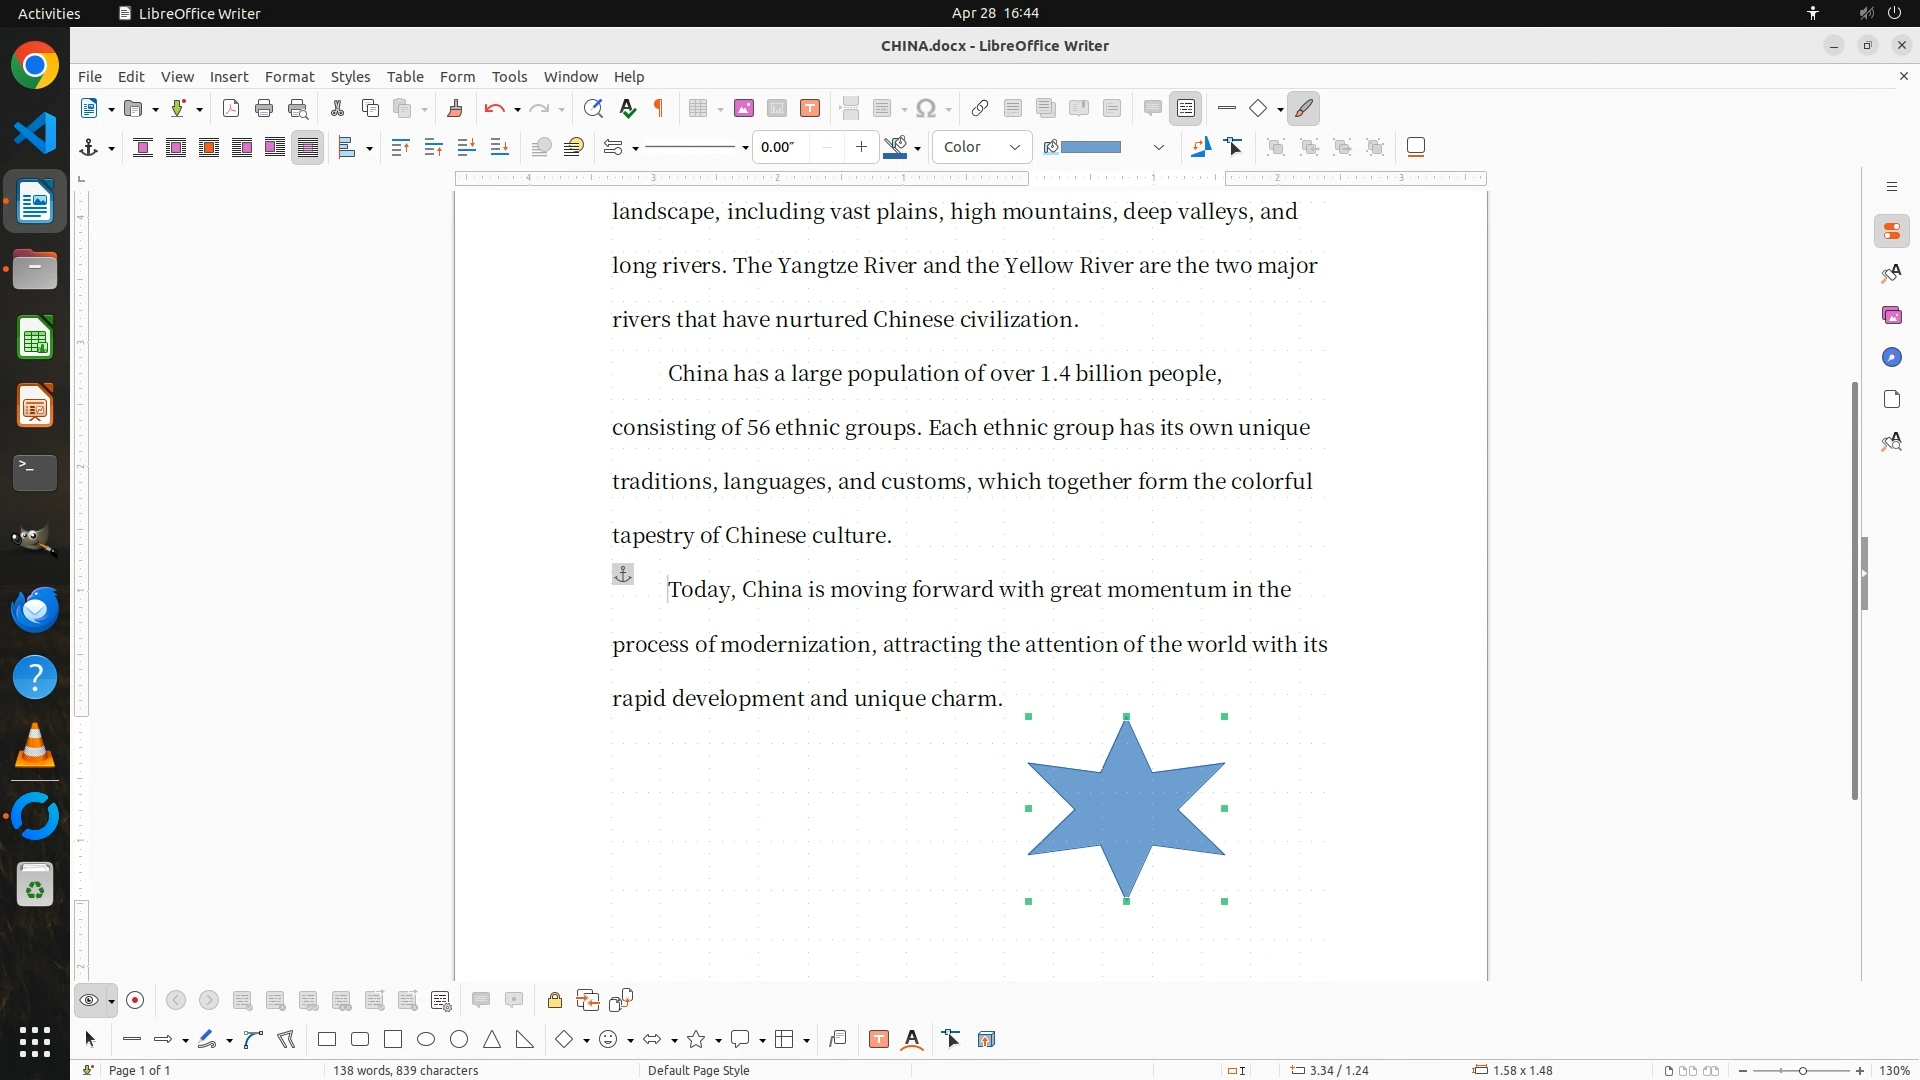
Task: Click the line width input field
Action: click(x=781, y=147)
